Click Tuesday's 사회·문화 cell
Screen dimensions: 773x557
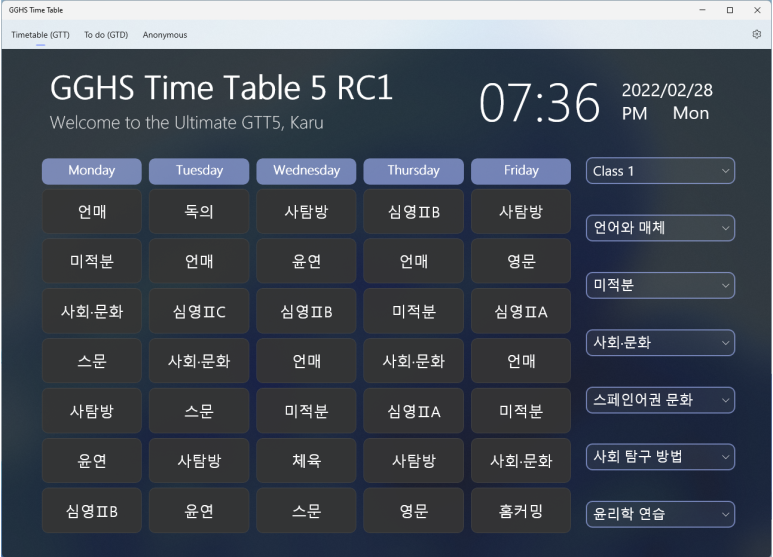(199, 361)
